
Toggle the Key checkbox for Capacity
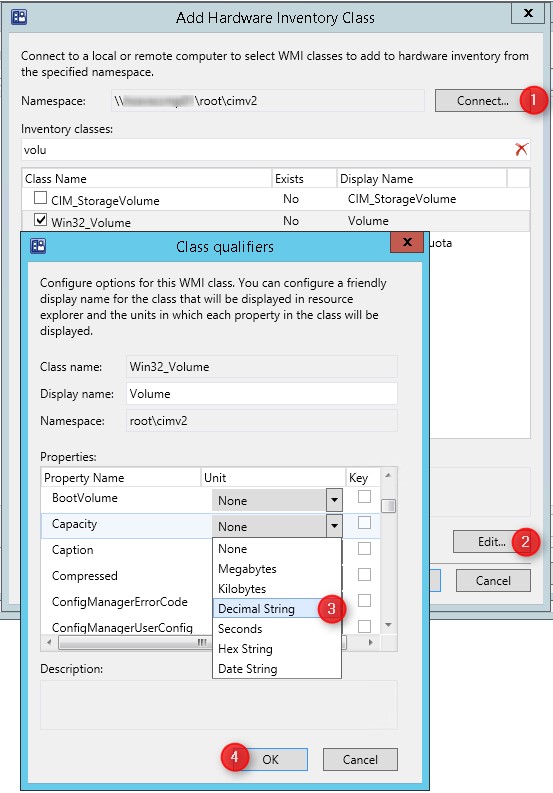tap(364, 522)
